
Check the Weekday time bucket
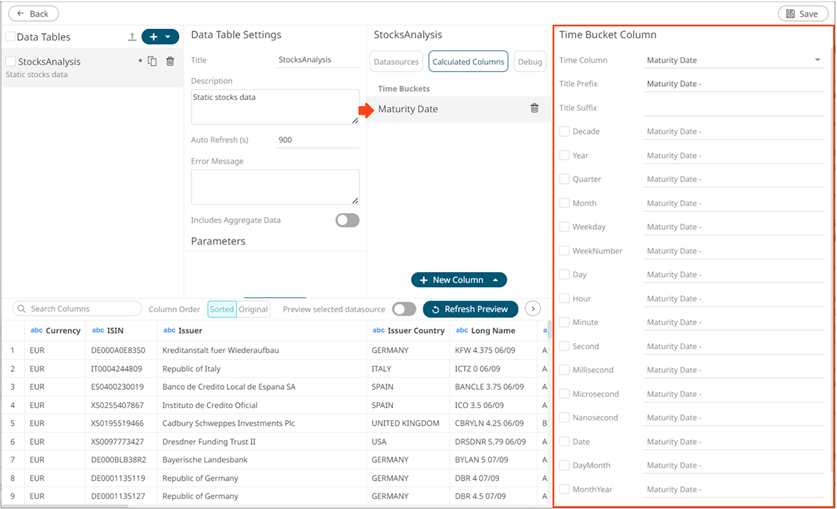tap(564, 227)
